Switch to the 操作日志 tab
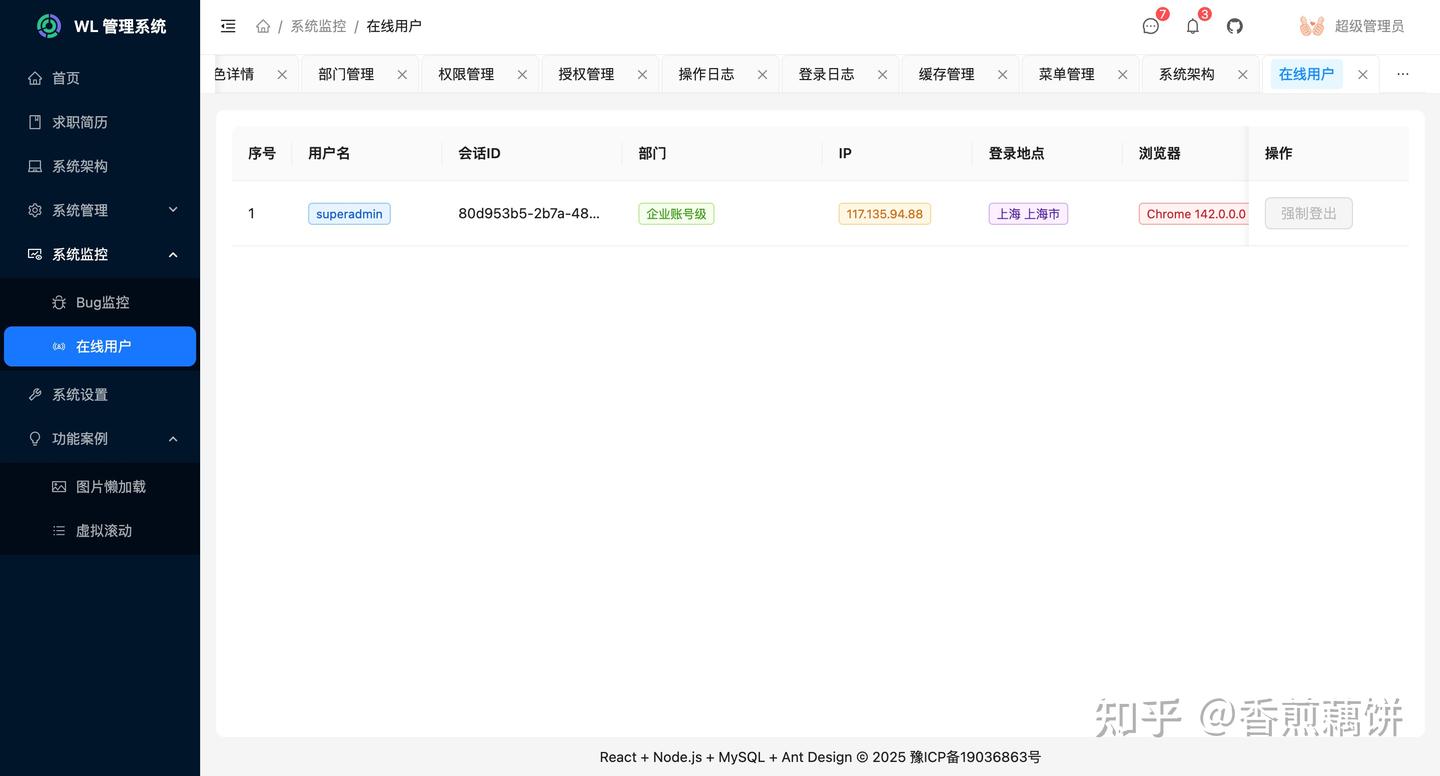This screenshot has width=1440, height=776. click(706, 74)
